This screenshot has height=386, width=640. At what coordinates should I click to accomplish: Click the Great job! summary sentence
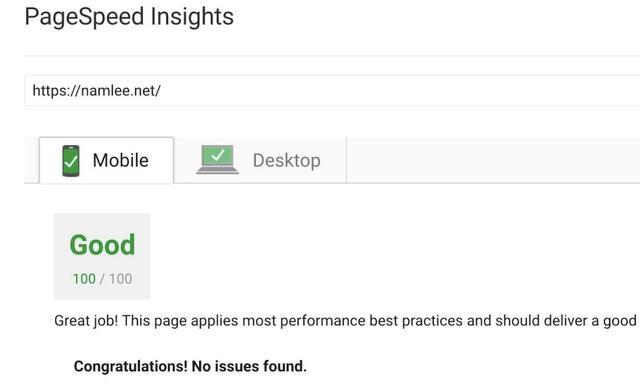pos(345,321)
